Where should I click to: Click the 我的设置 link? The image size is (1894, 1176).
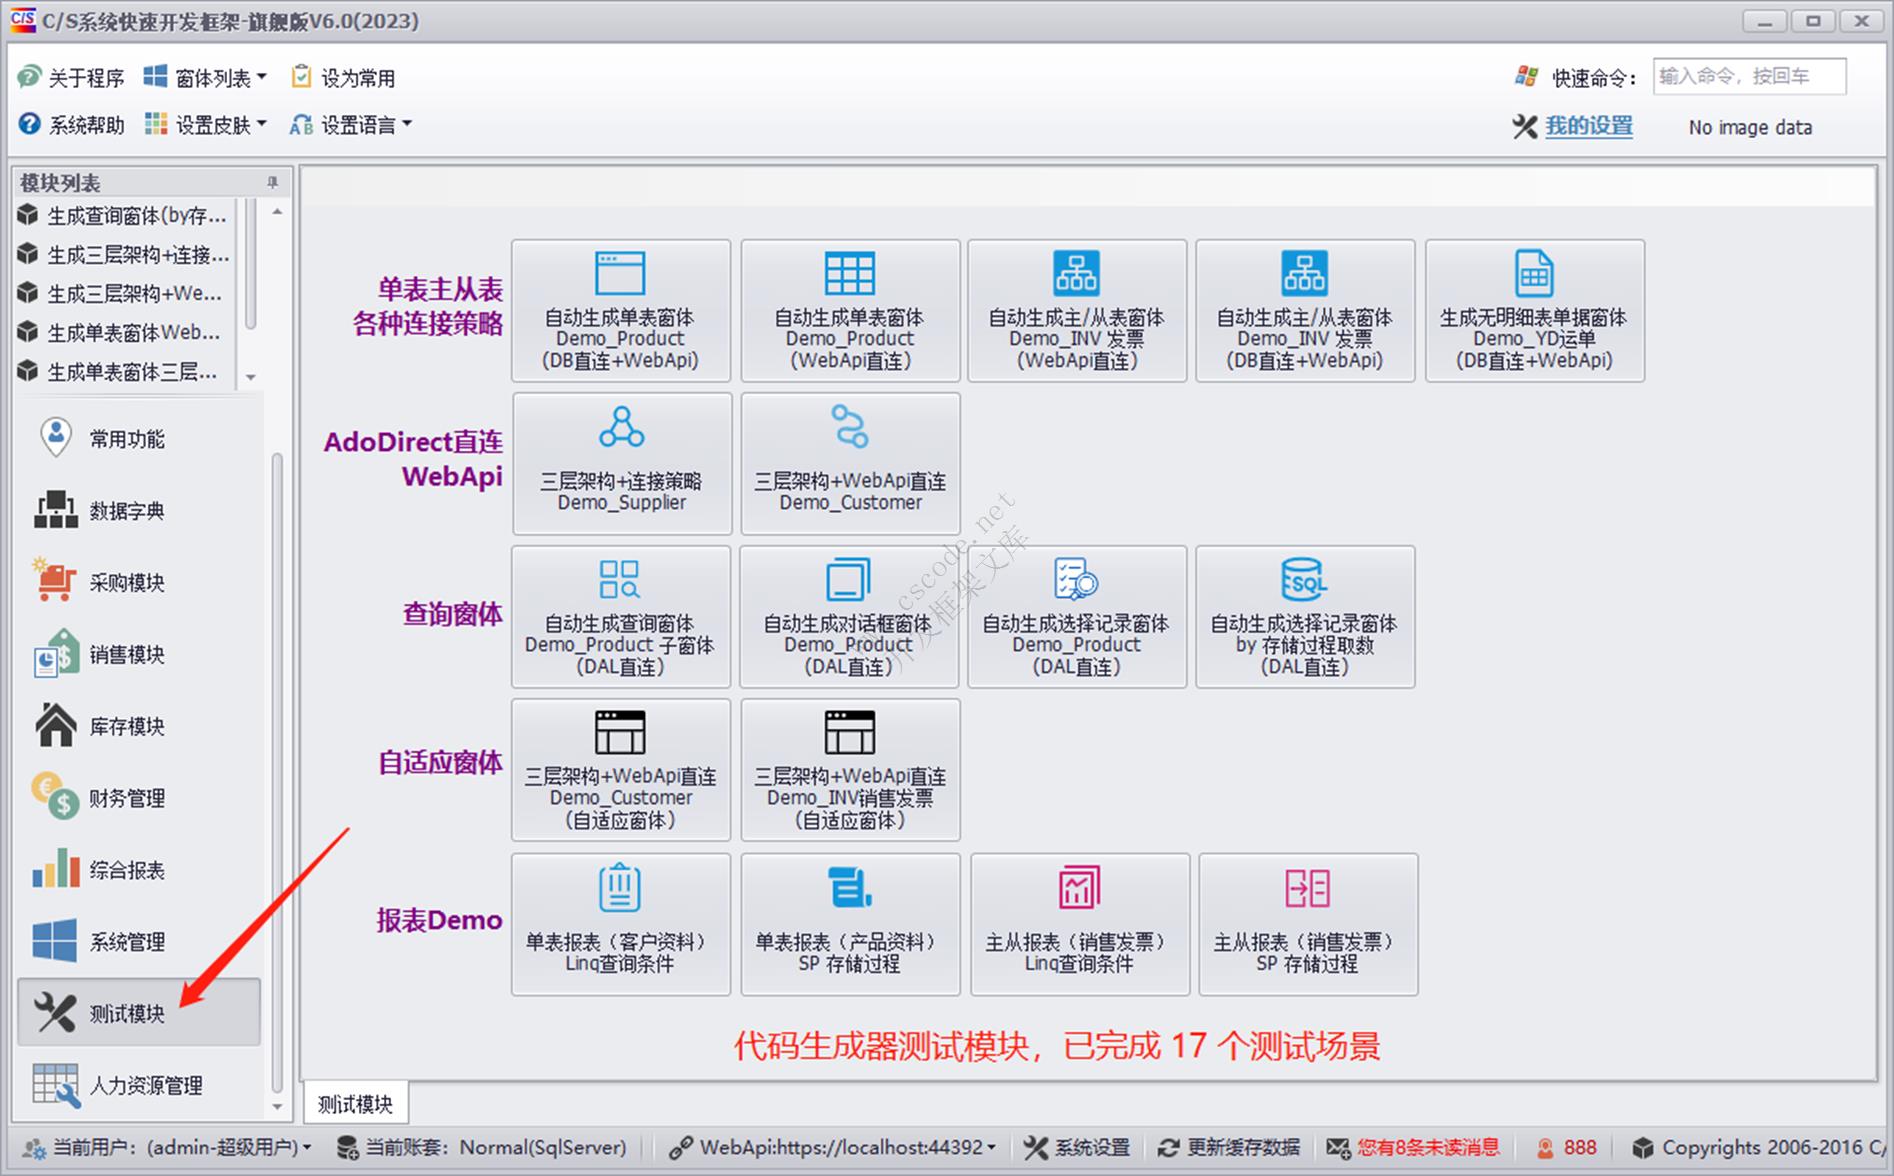(1589, 127)
